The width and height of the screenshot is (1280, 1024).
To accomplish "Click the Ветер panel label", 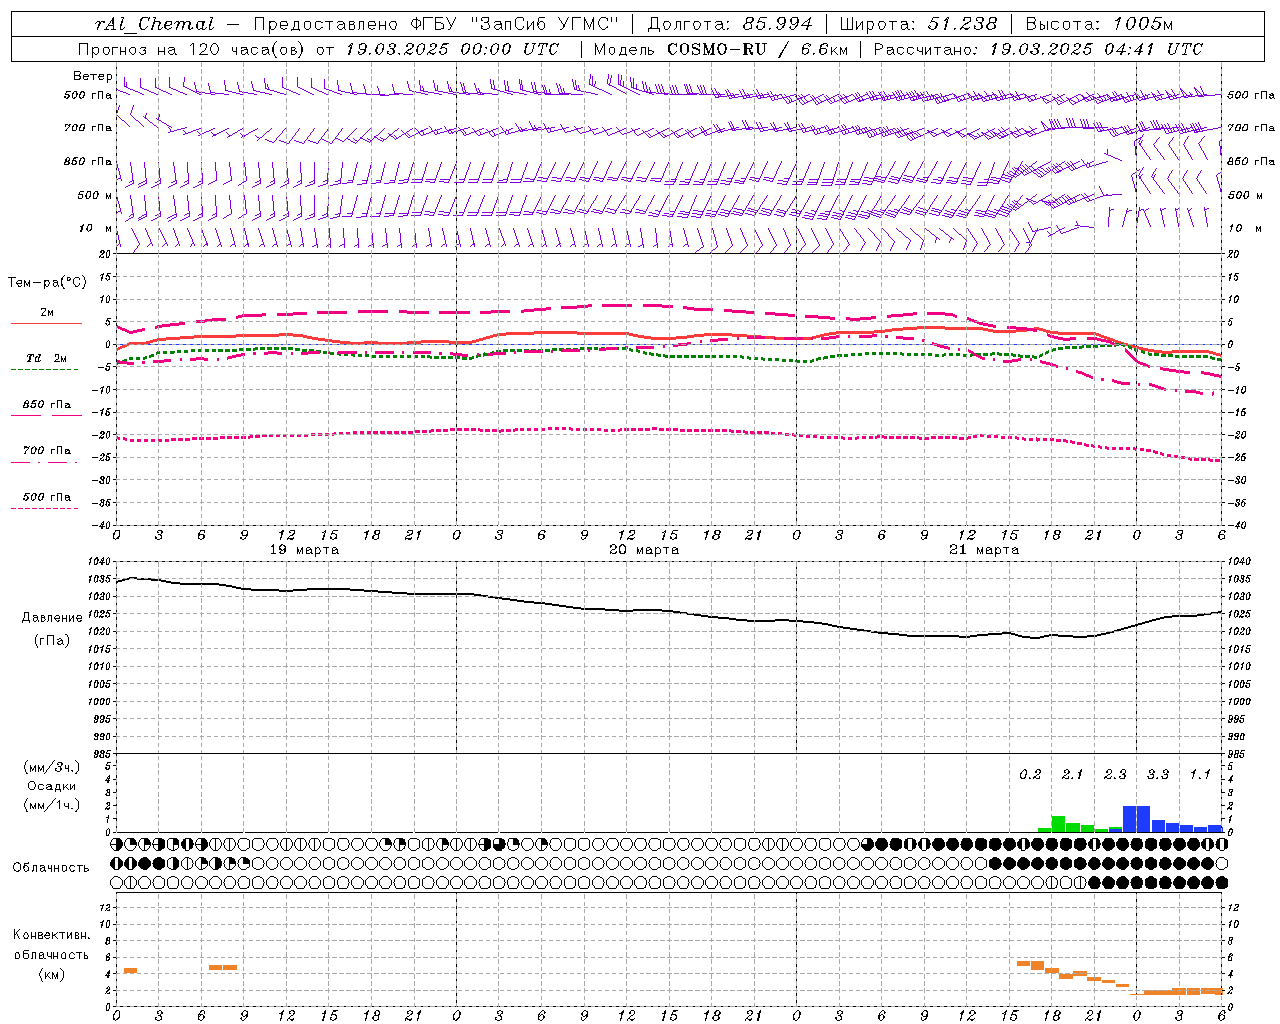I will coord(93,76).
